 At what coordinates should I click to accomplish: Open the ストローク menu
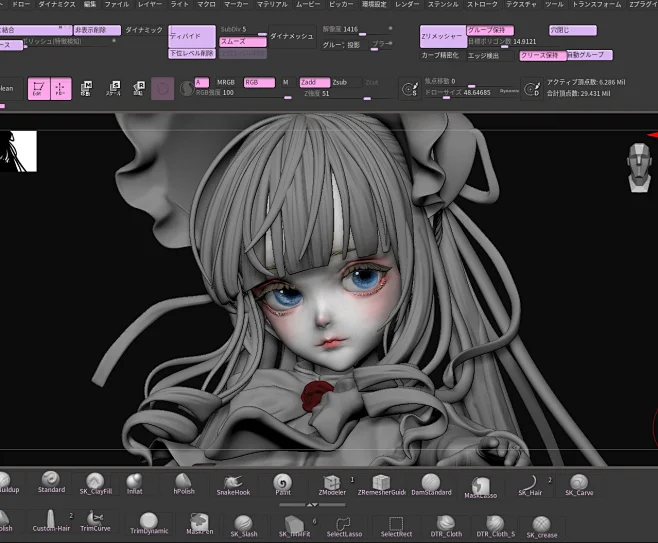(482, 5)
